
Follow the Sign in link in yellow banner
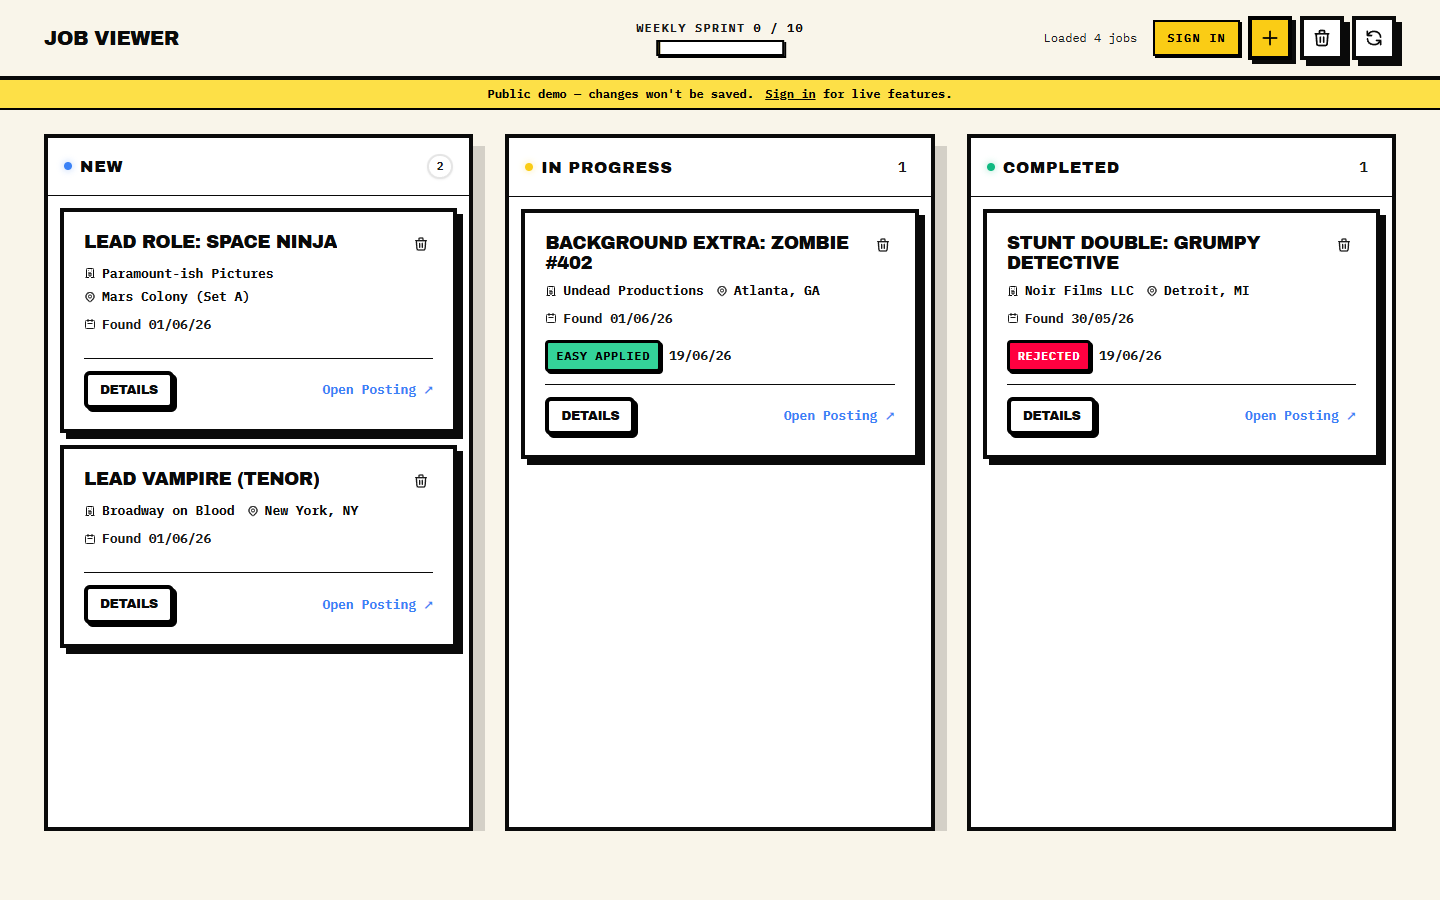pos(790,94)
